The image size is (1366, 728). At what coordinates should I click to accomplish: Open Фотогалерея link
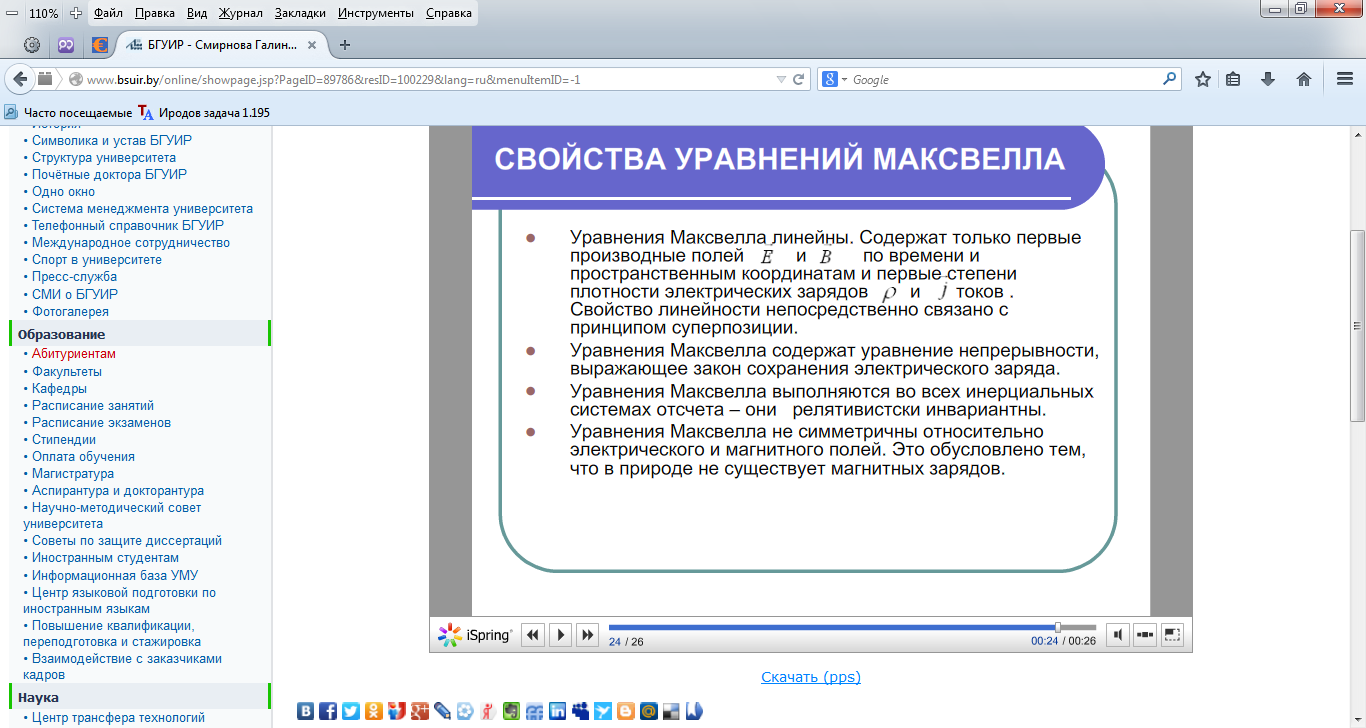coord(70,311)
